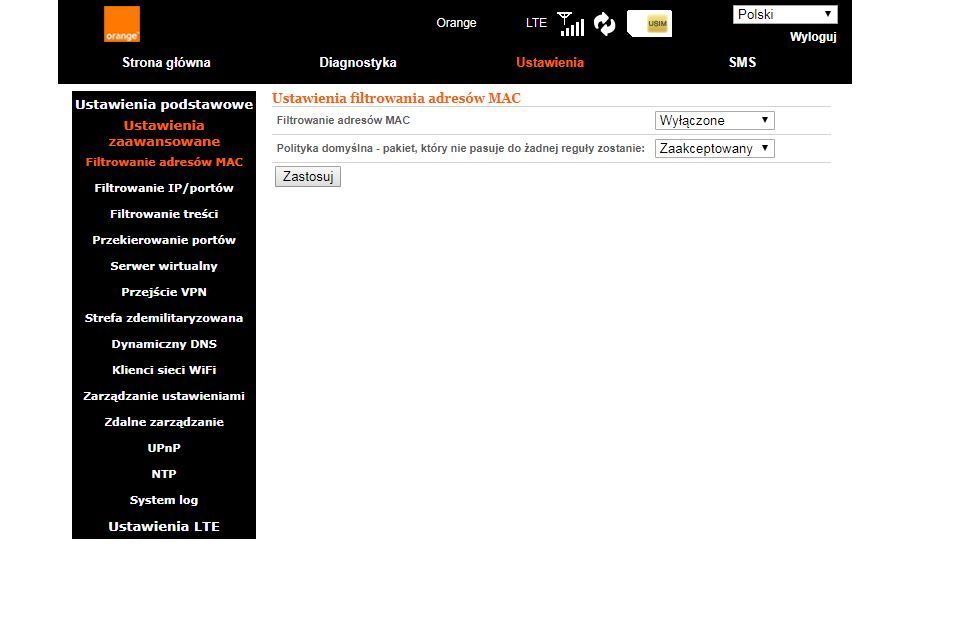Expand the default policy Zaakceptowany dropdown
The height and width of the screenshot is (621, 958).
pyautogui.click(x=714, y=149)
